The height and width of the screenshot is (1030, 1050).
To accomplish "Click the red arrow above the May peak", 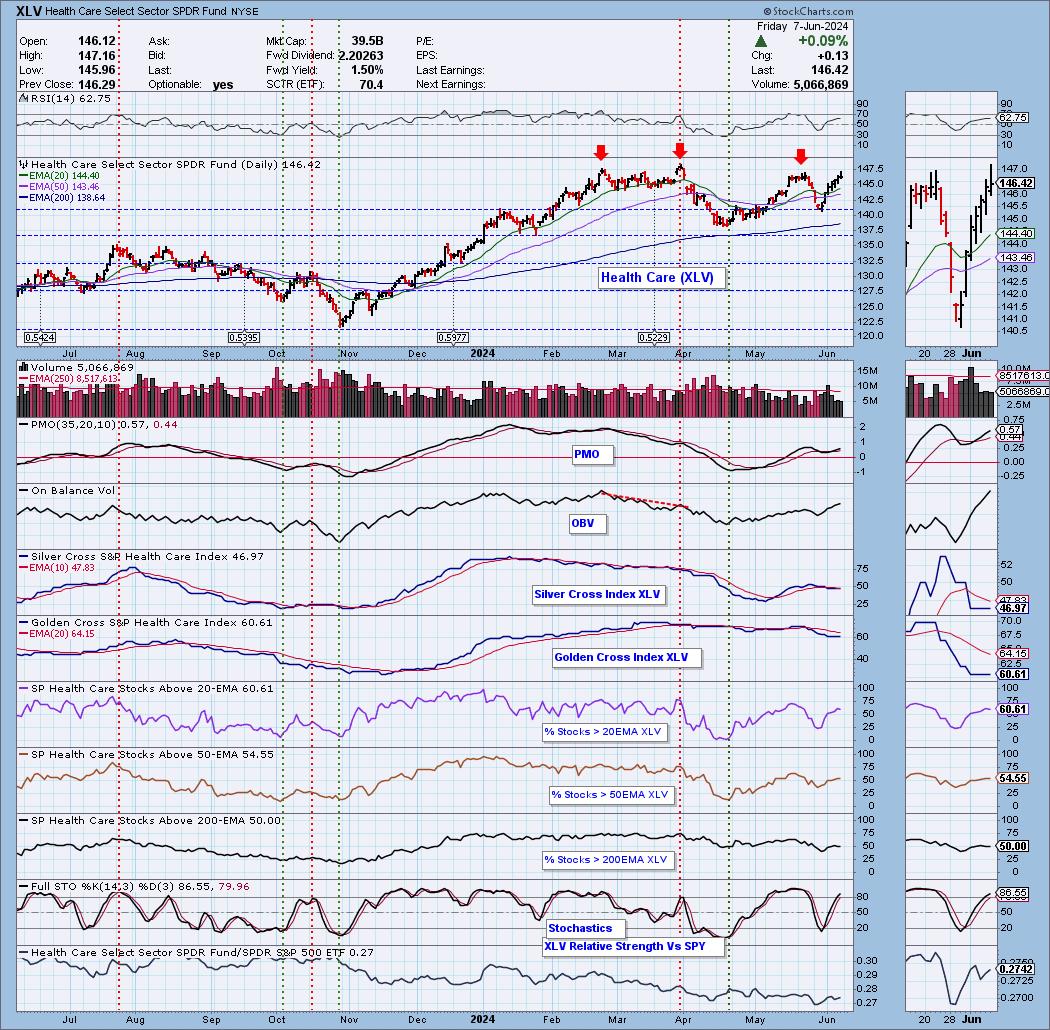I will 800,157.
